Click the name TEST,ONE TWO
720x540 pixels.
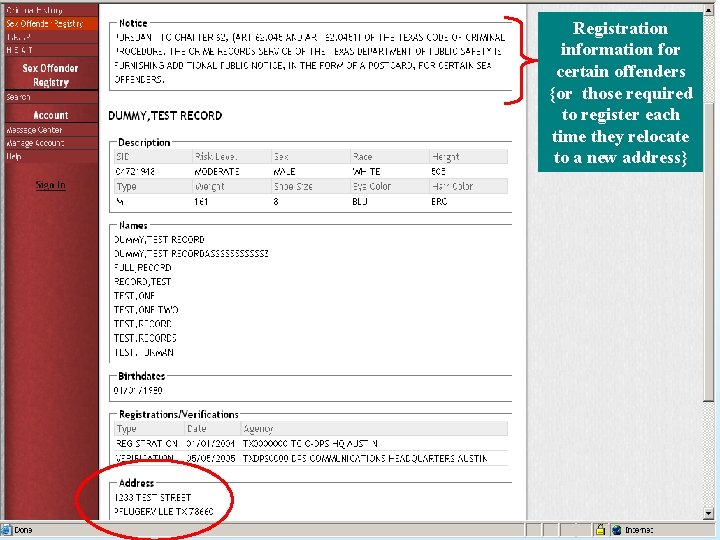click(x=146, y=310)
